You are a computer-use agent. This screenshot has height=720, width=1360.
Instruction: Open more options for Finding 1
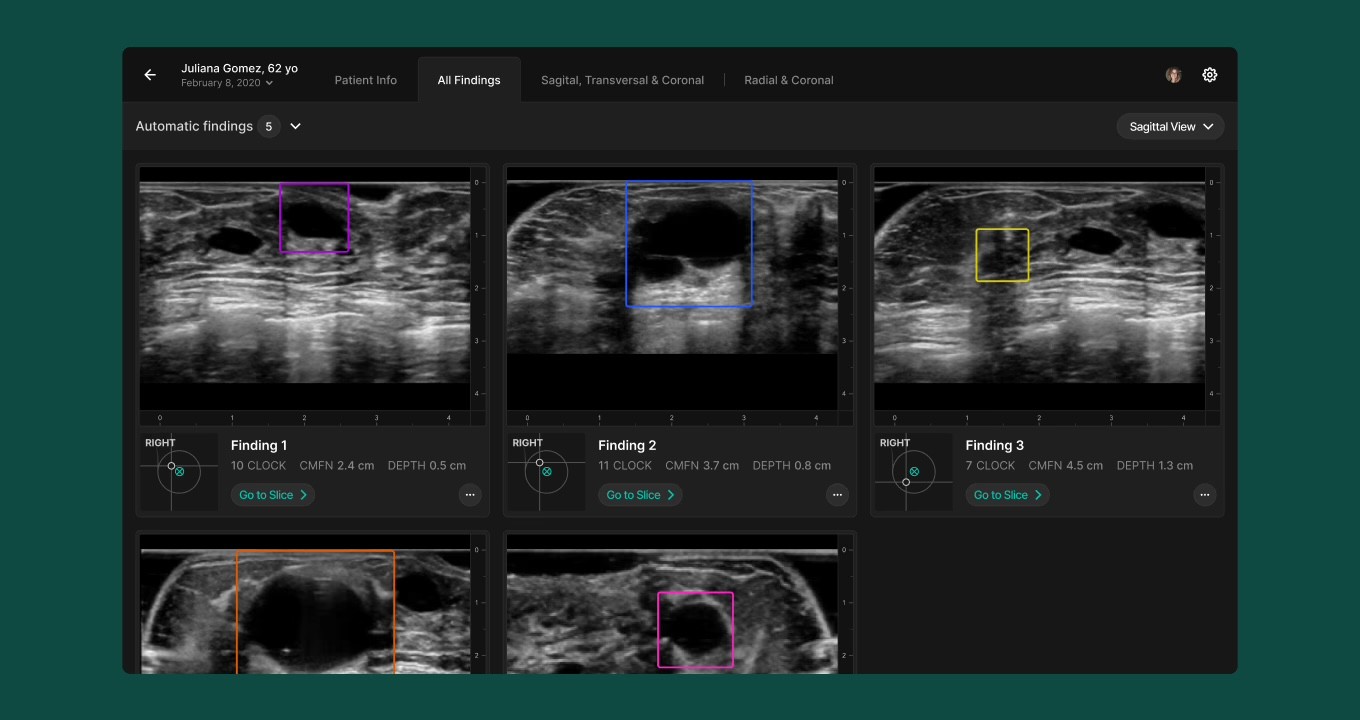pos(470,495)
